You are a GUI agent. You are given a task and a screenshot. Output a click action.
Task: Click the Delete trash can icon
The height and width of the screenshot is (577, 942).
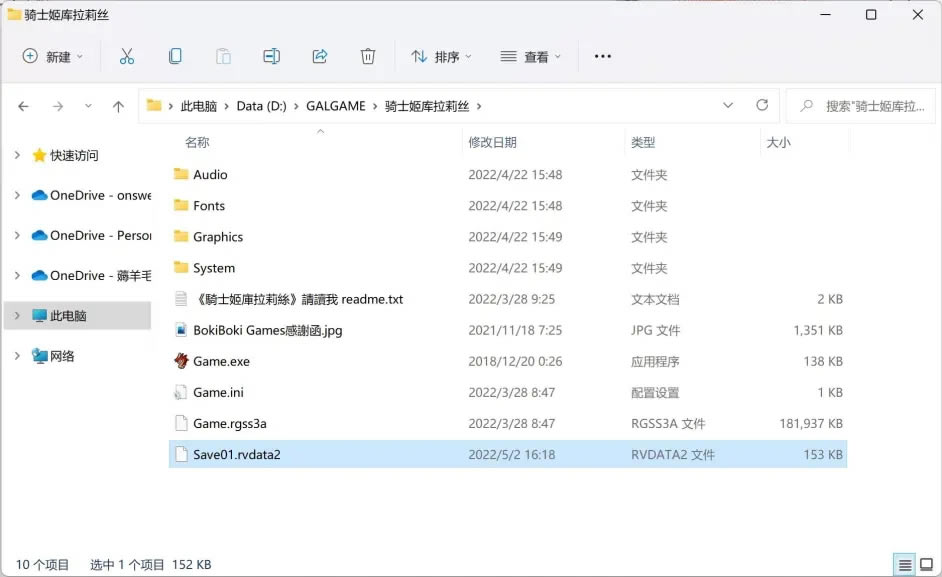(368, 57)
